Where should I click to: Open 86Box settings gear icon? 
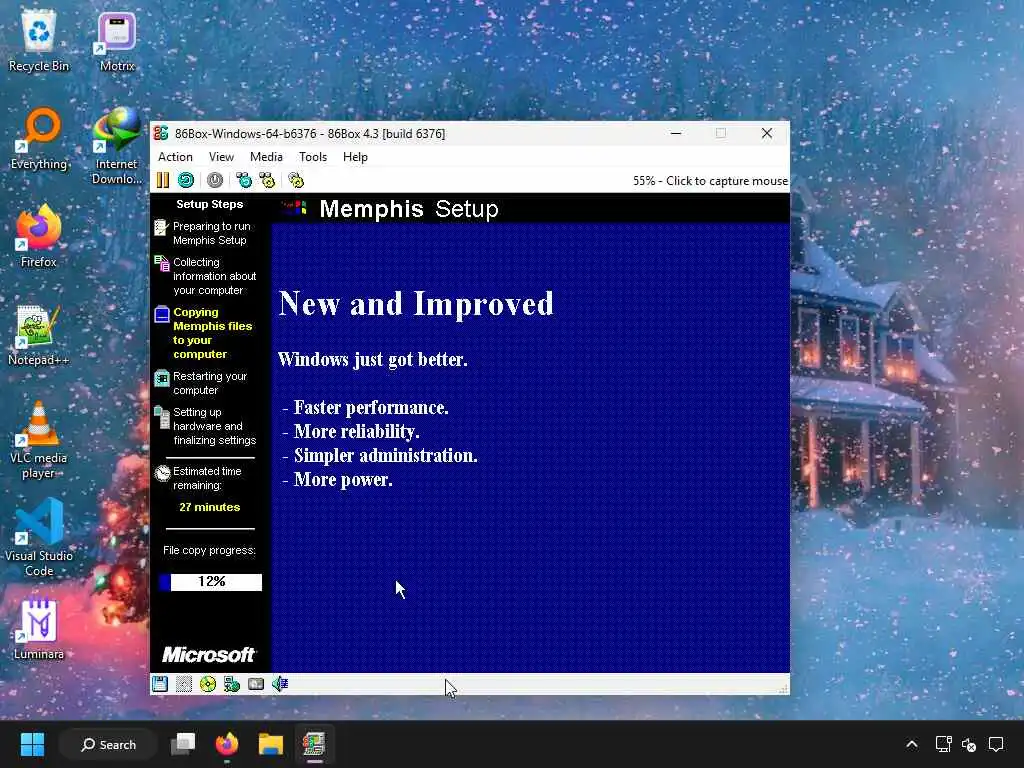pos(296,180)
